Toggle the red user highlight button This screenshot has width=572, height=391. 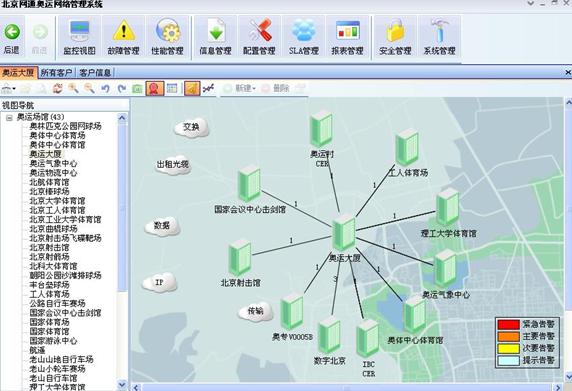[155, 88]
